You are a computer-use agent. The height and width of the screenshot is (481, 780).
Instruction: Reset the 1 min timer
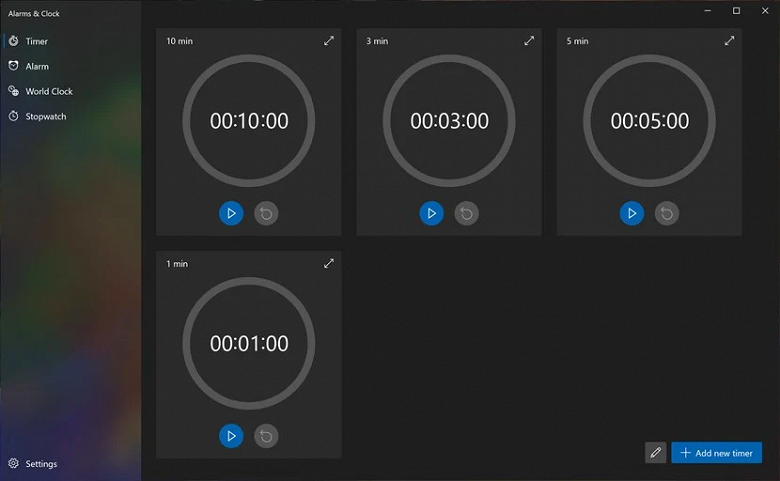point(265,436)
